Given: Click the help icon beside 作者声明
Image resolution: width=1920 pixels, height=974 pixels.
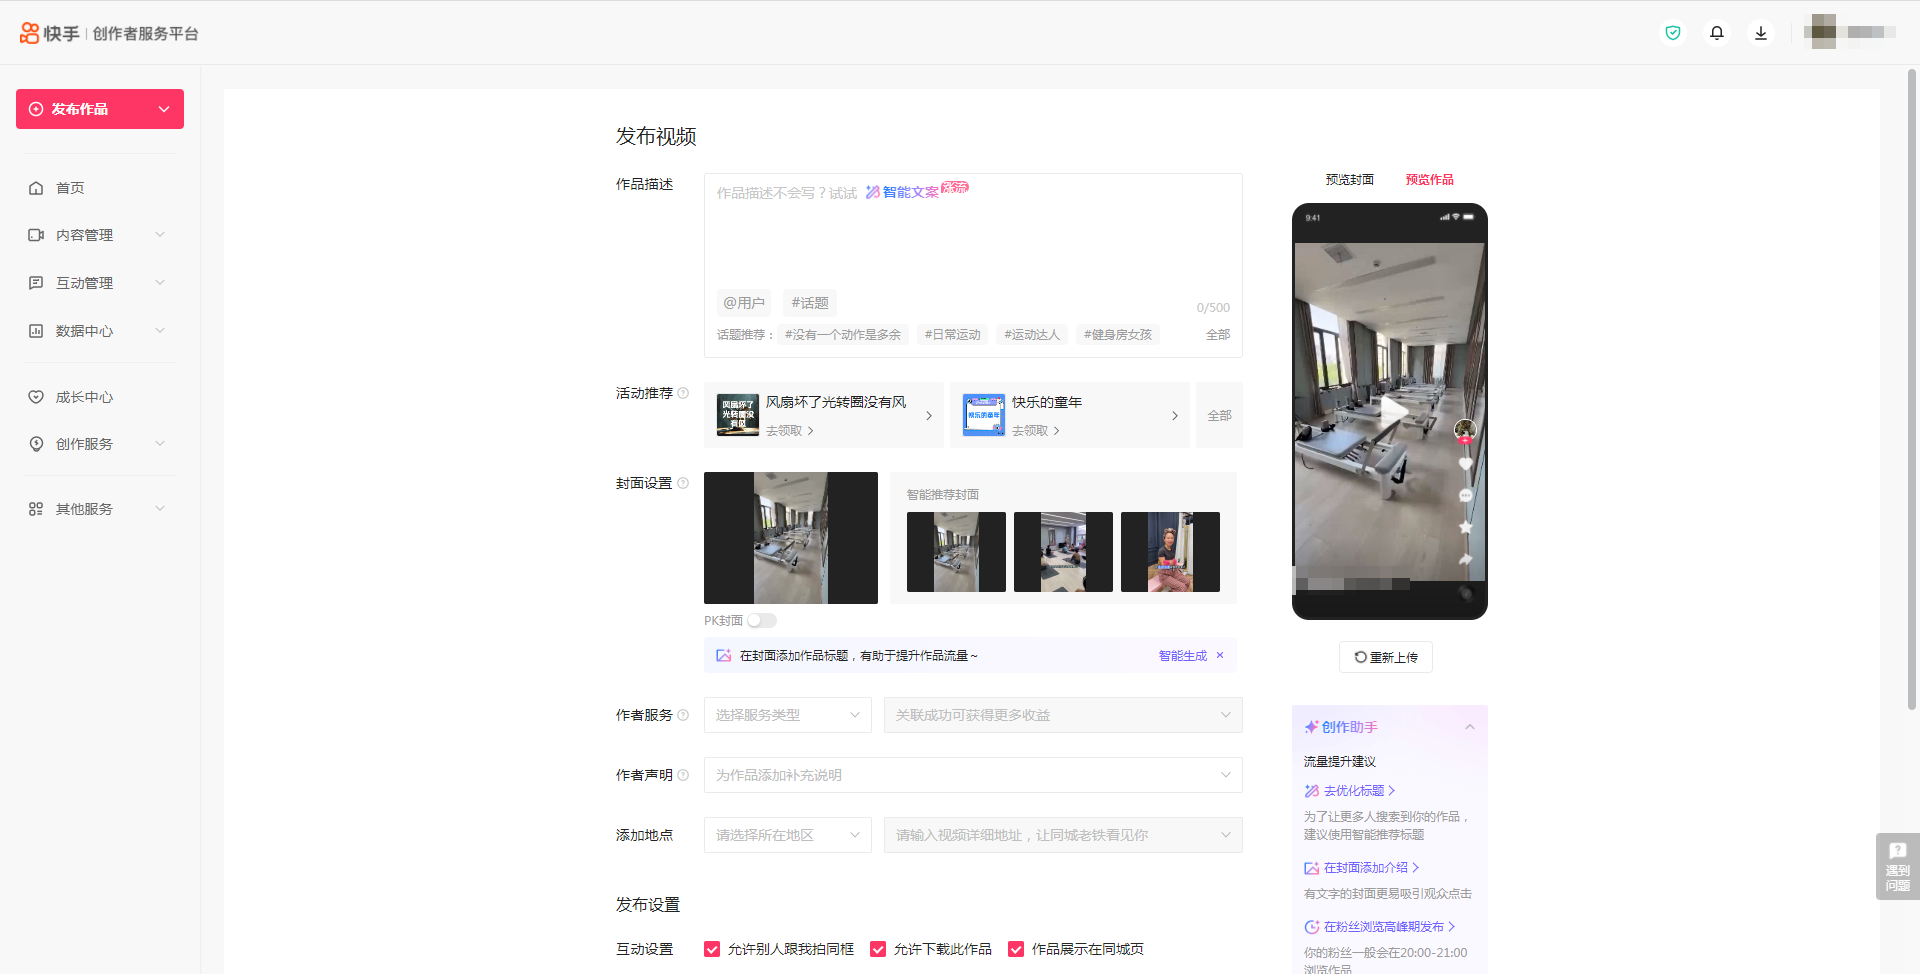Looking at the screenshot, I should pos(683,775).
